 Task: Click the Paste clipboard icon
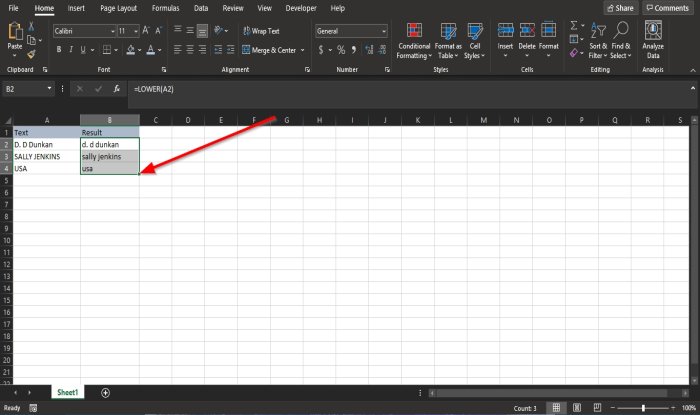coord(15,32)
